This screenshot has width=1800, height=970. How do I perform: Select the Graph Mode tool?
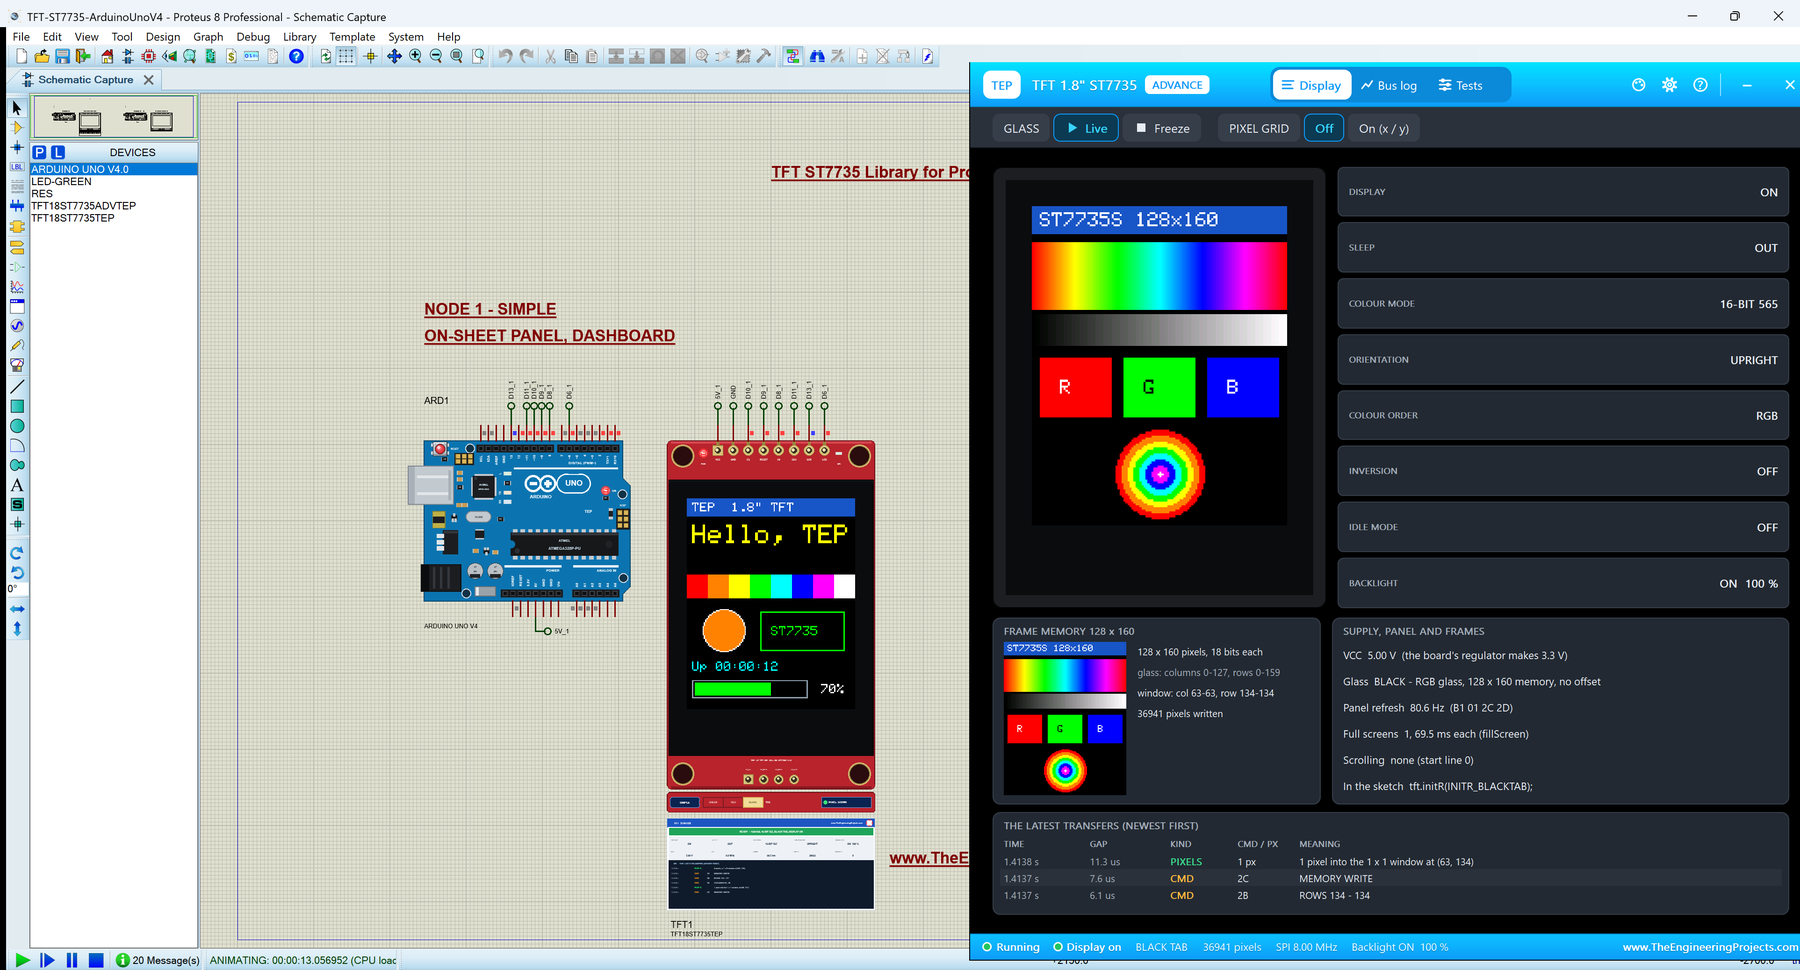[x=17, y=287]
